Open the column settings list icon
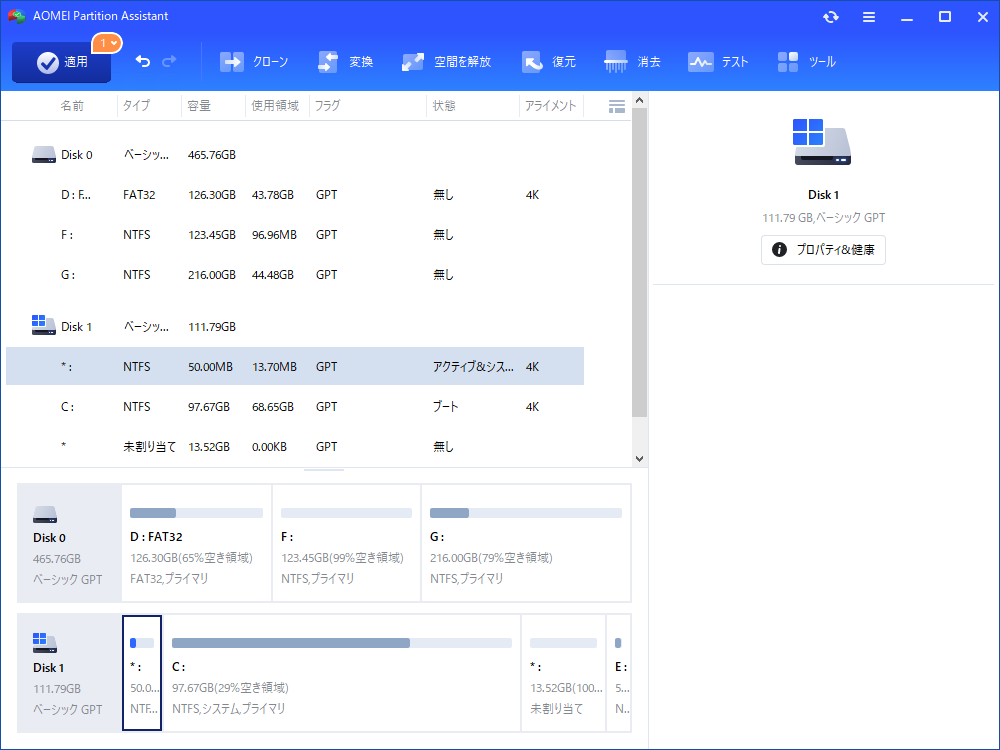Screen dimensions: 1000x750 tap(617, 106)
